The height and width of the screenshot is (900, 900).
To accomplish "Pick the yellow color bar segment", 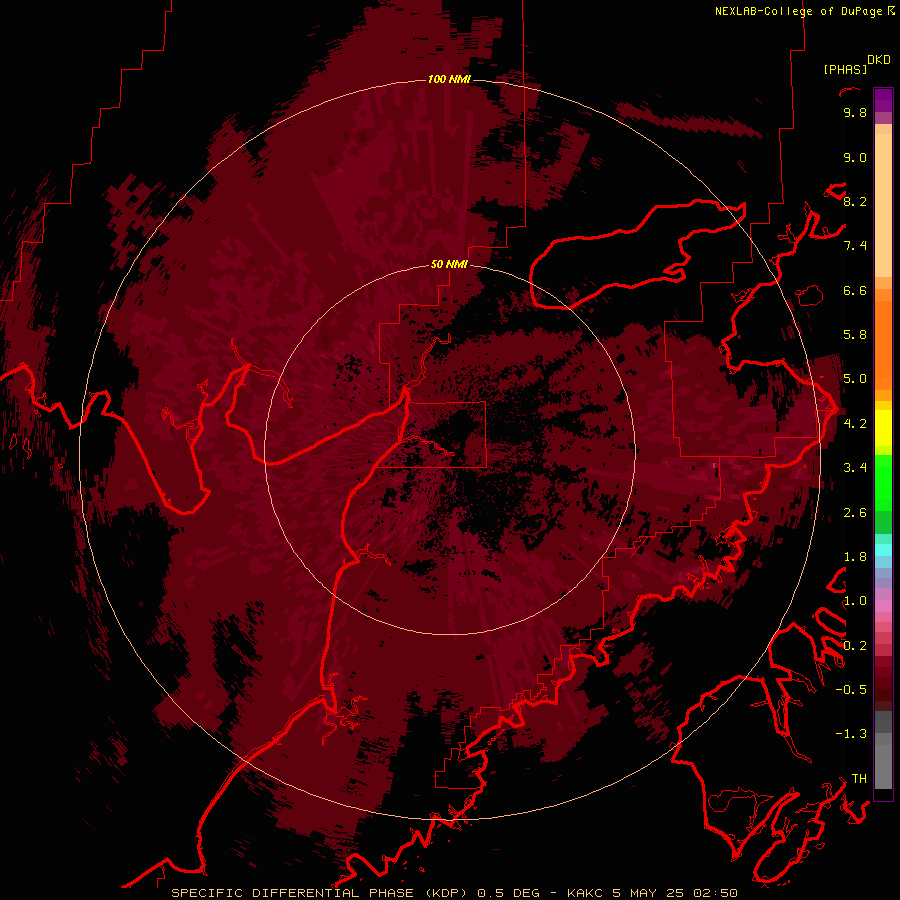I will click(883, 428).
